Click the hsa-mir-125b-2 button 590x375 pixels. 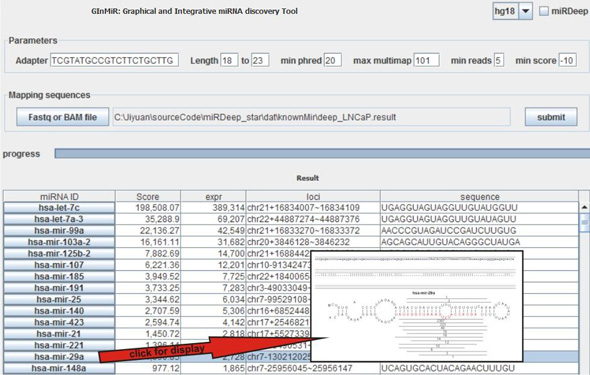[59, 254]
